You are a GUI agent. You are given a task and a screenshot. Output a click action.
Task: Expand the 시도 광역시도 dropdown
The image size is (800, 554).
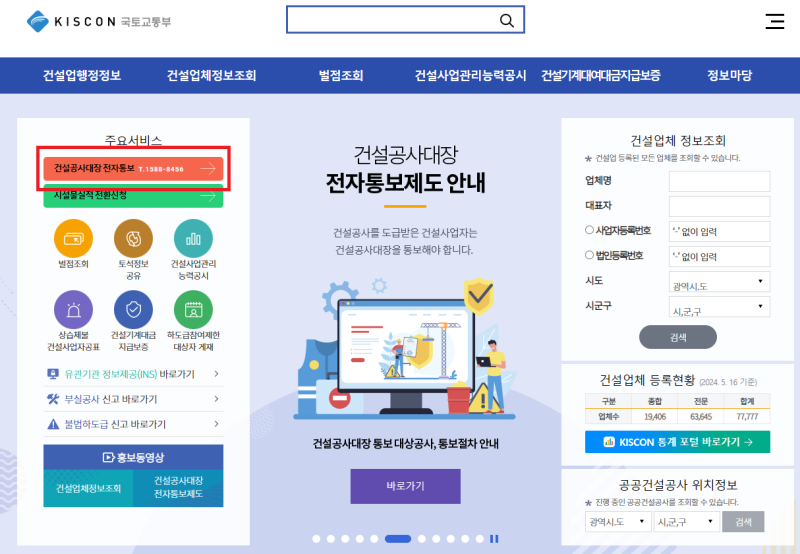point(719,282)
